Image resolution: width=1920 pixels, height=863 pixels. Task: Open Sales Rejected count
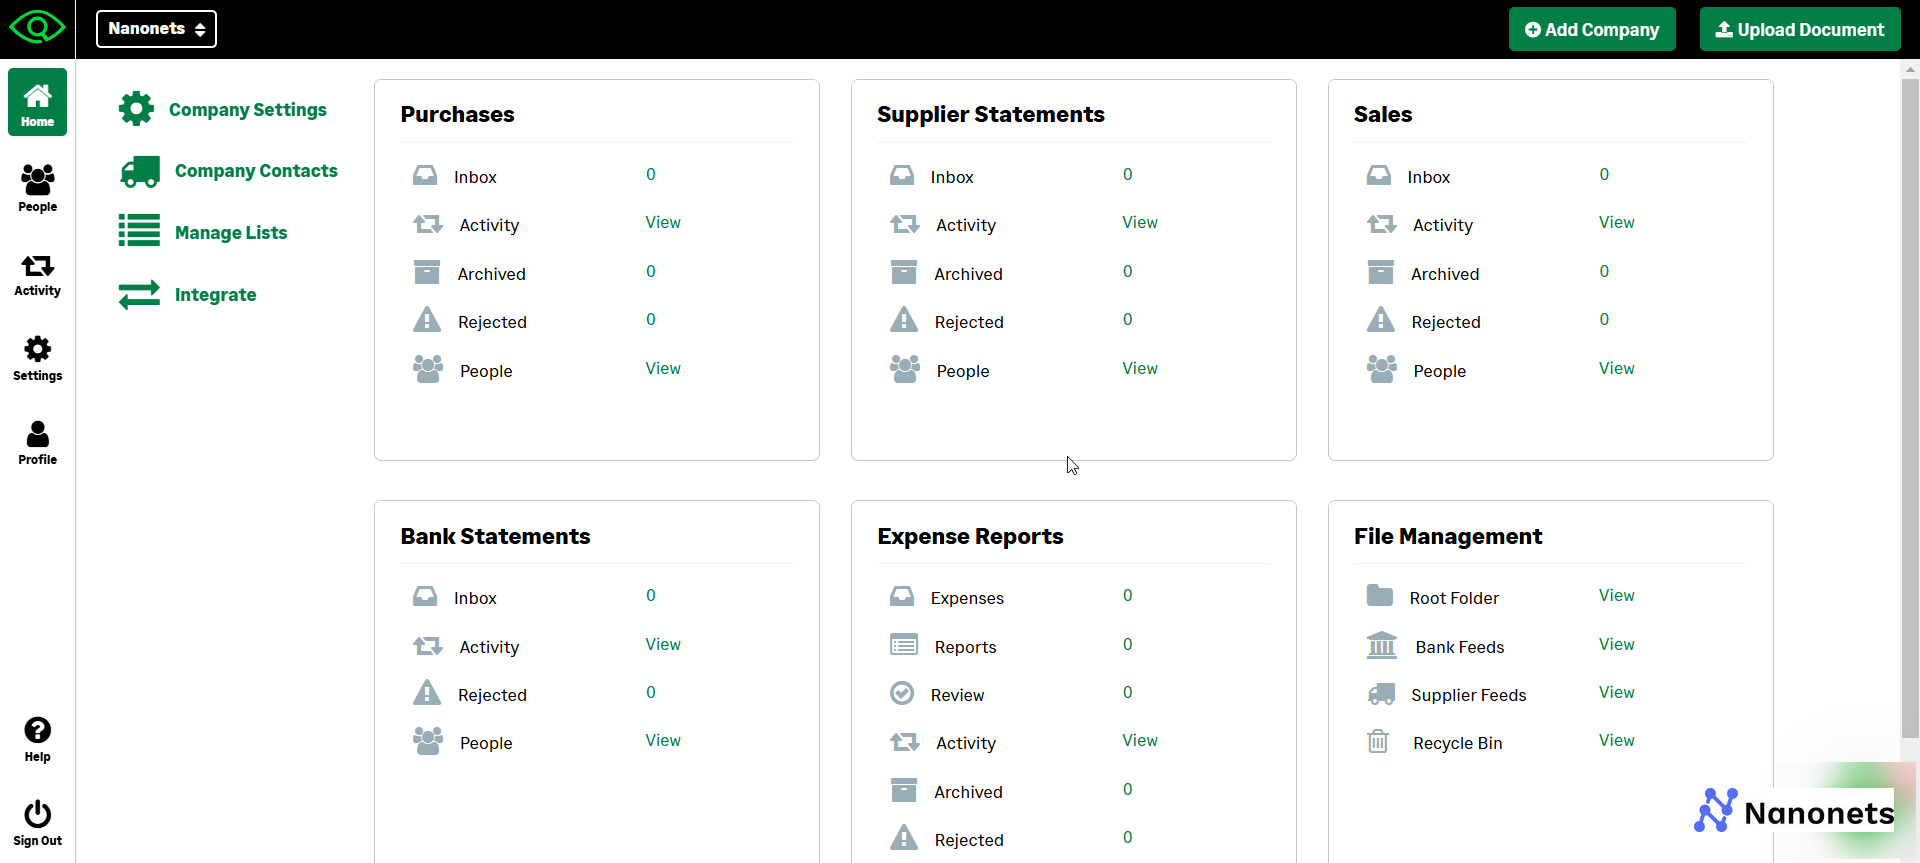1605,319
